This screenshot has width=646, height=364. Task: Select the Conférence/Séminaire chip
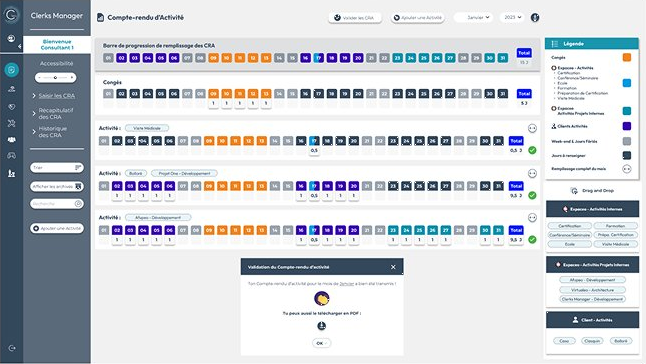tap(569, 235)
